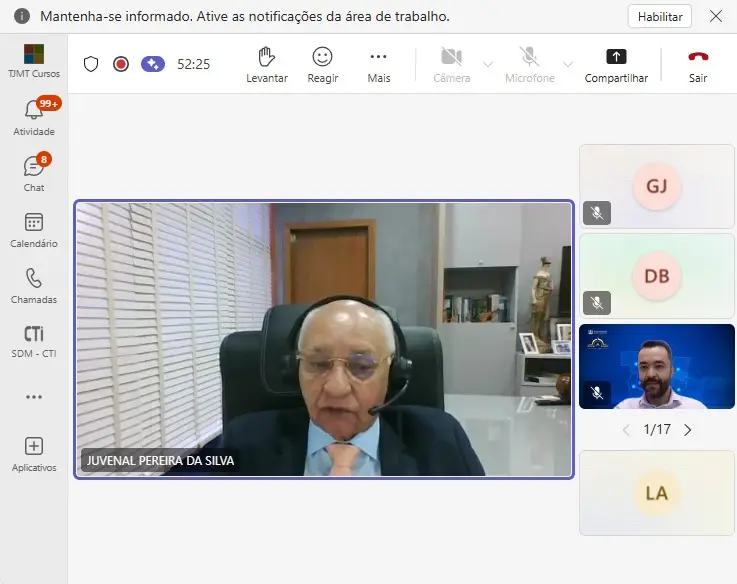The image size is (737, 584).
Task: Click the shield security icon
Action: point(91,64)
